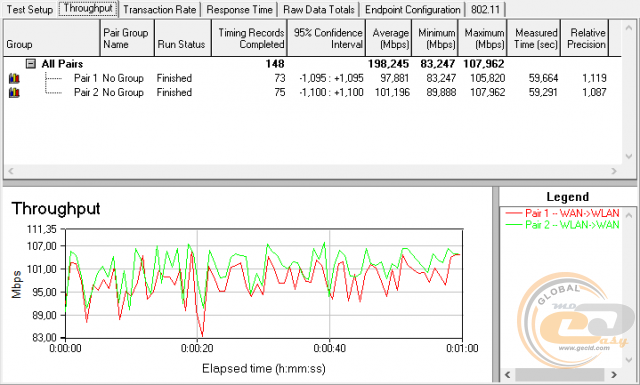
Task: Click the Maximum (Mbps) column header
Action: pyautogui.click(x=482, y=38)
